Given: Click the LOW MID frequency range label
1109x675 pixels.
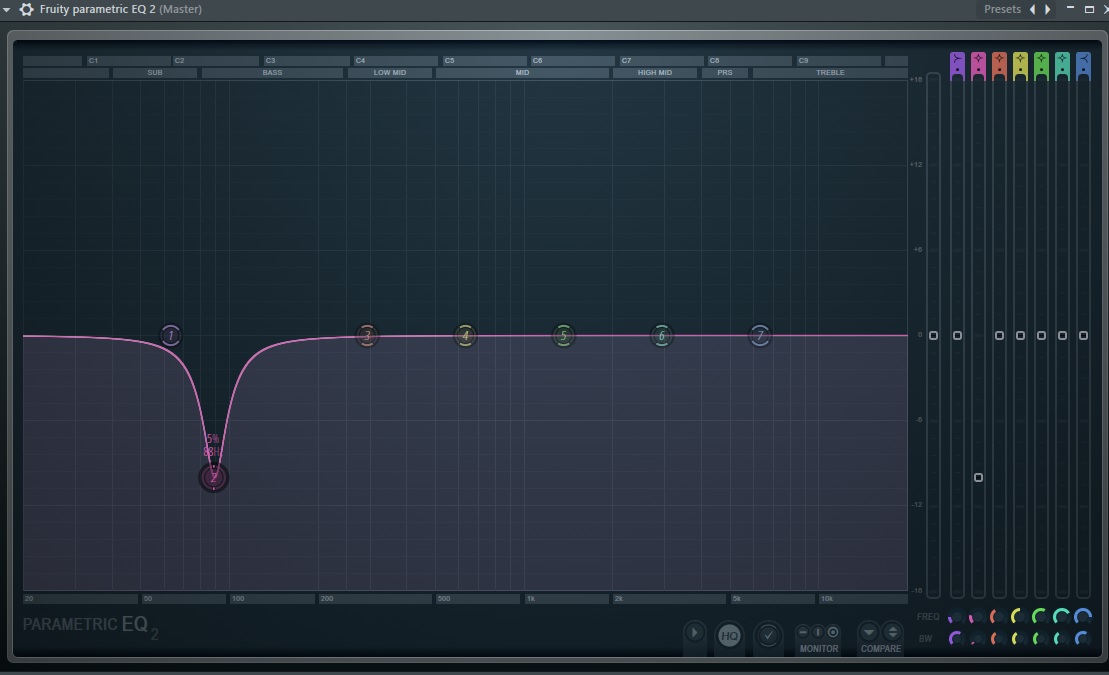Looking at the screenshot, I should tap(390, 73).
